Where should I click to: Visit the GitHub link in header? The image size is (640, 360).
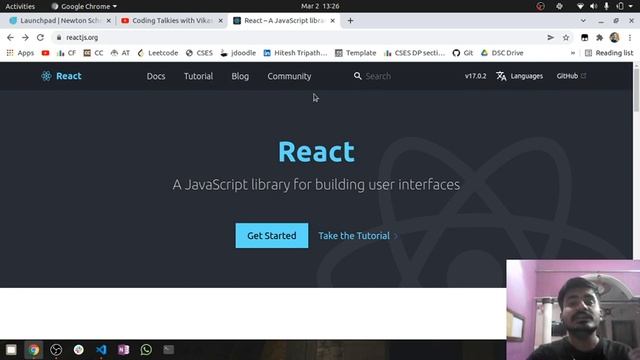click(x=571, y=76)
